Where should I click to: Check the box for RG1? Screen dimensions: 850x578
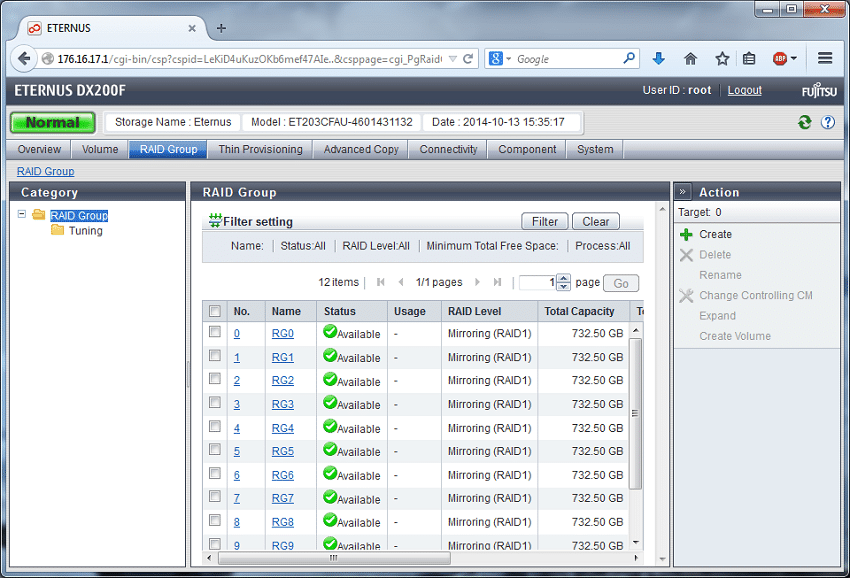(x=215, y=355)
